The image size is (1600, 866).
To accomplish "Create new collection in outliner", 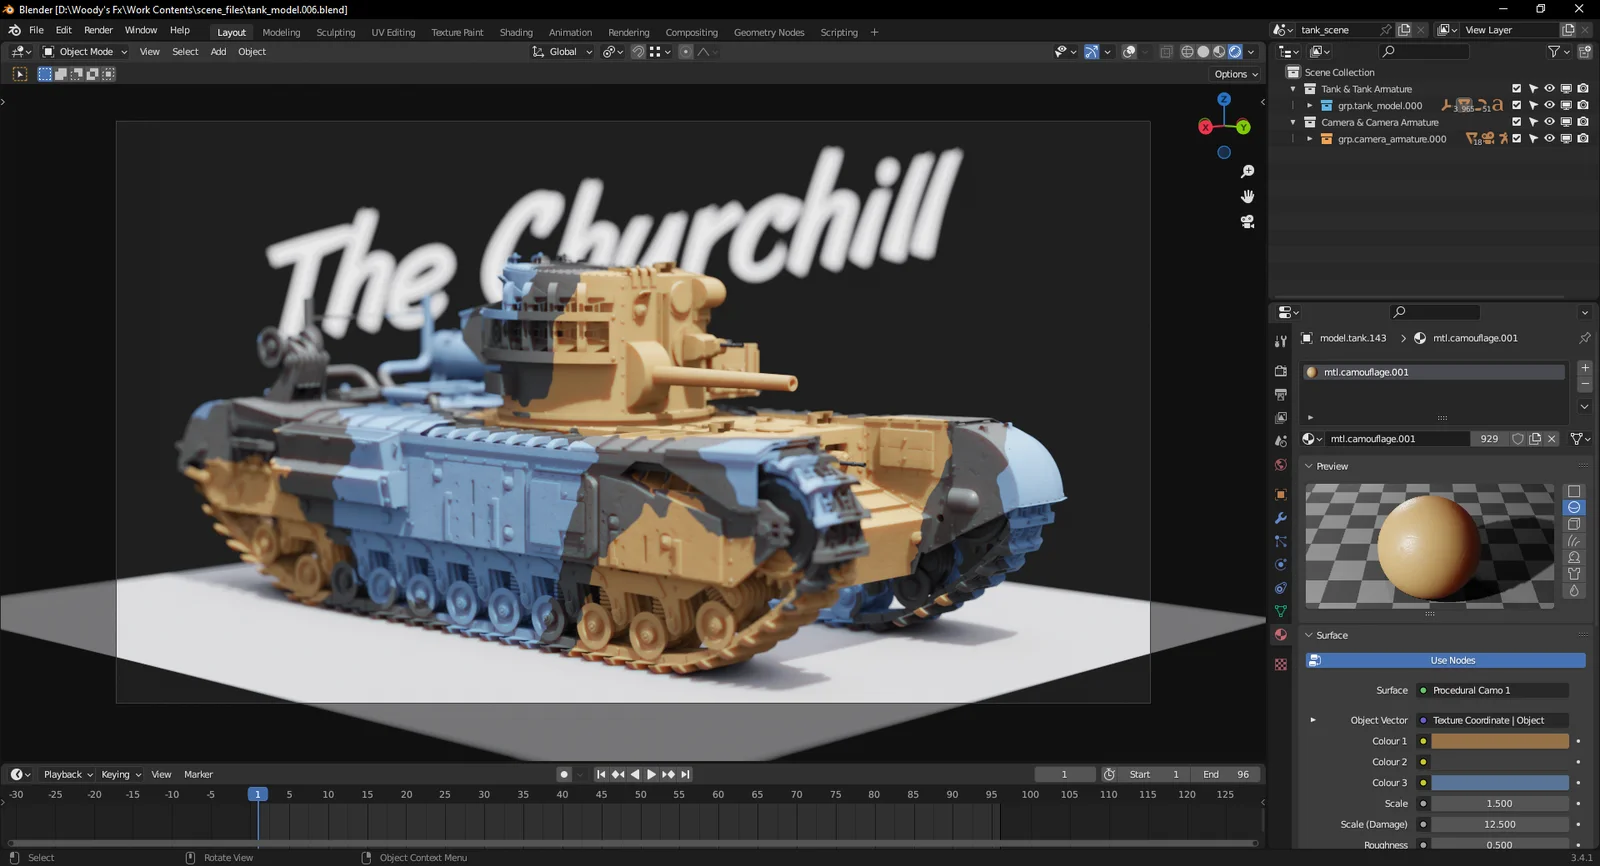I will click(1585, 52).
